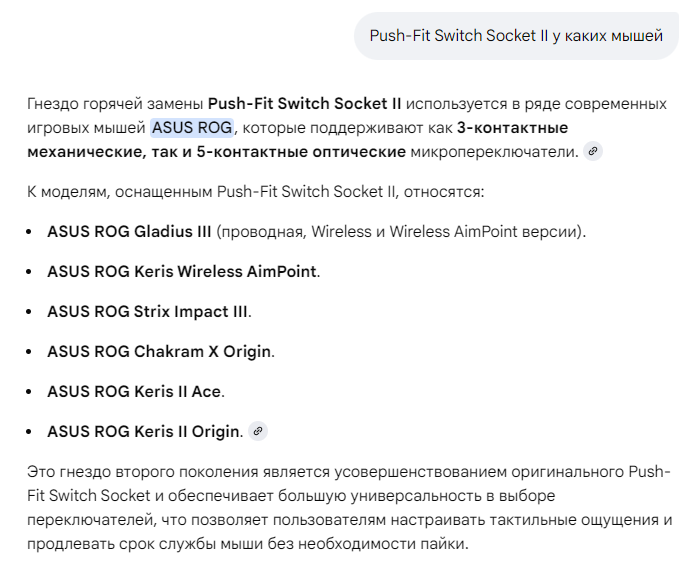The image size is (691, 575).
Task: Click the sentence starting "К моделям, оснащенным"
Action: [256, 191]
